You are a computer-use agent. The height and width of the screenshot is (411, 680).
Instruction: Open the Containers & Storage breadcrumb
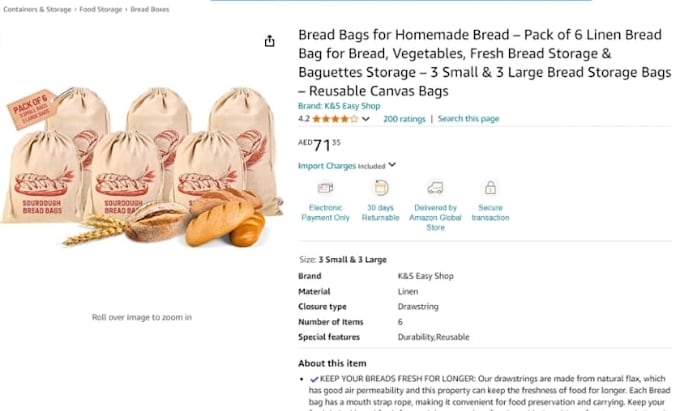[x=37, y=9]
